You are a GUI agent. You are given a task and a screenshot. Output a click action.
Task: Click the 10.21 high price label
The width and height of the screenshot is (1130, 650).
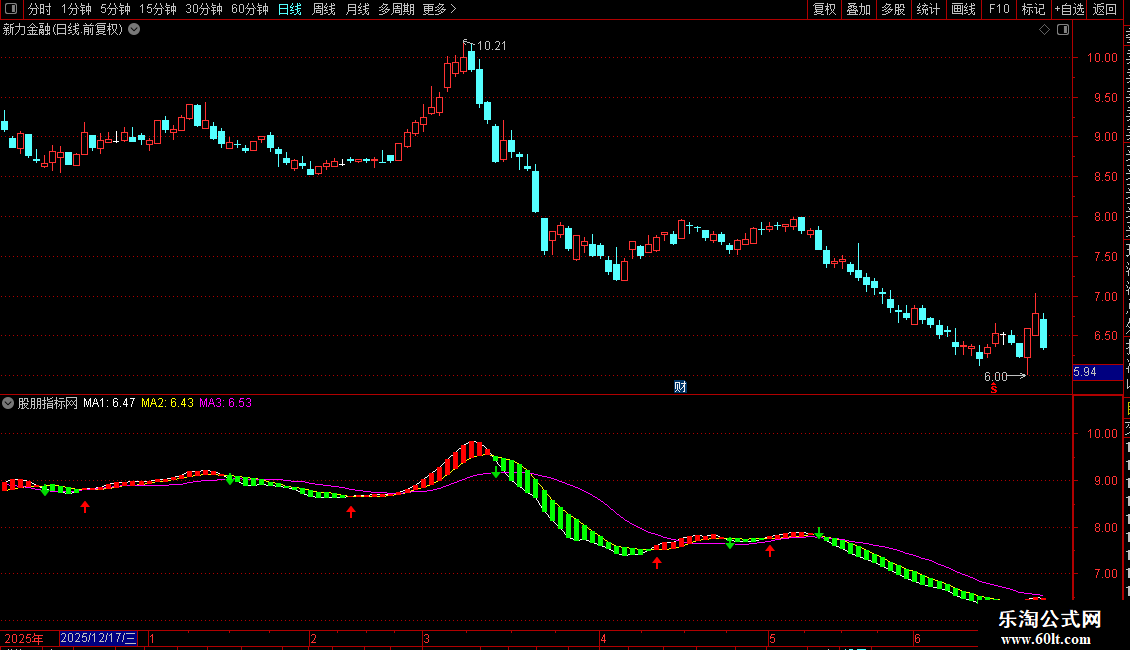tap(491, 46)
